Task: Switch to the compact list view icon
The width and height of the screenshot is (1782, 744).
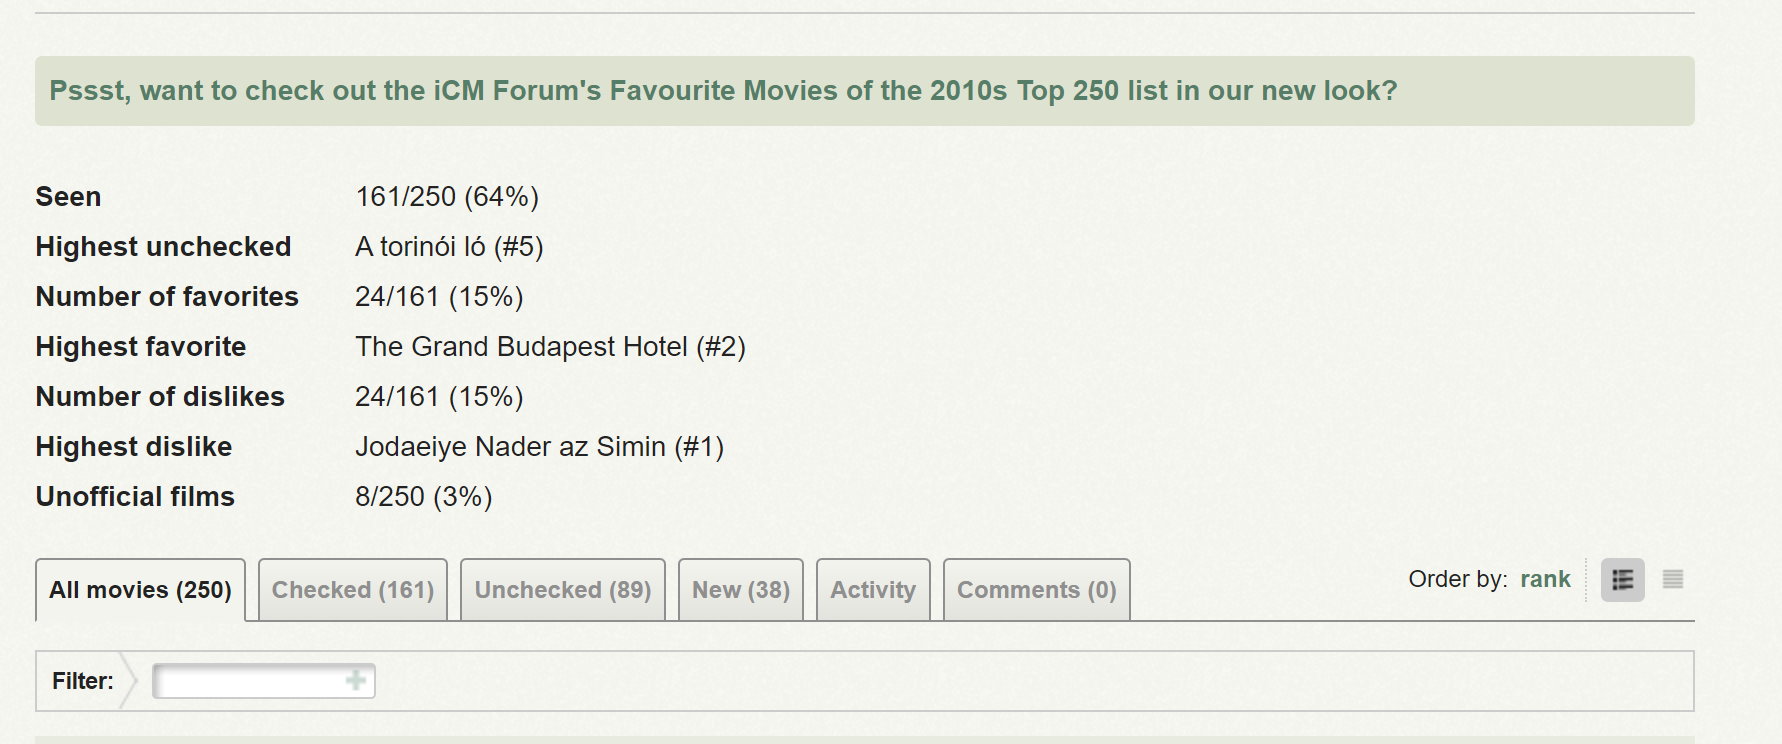Action: tap(1673, 580)
